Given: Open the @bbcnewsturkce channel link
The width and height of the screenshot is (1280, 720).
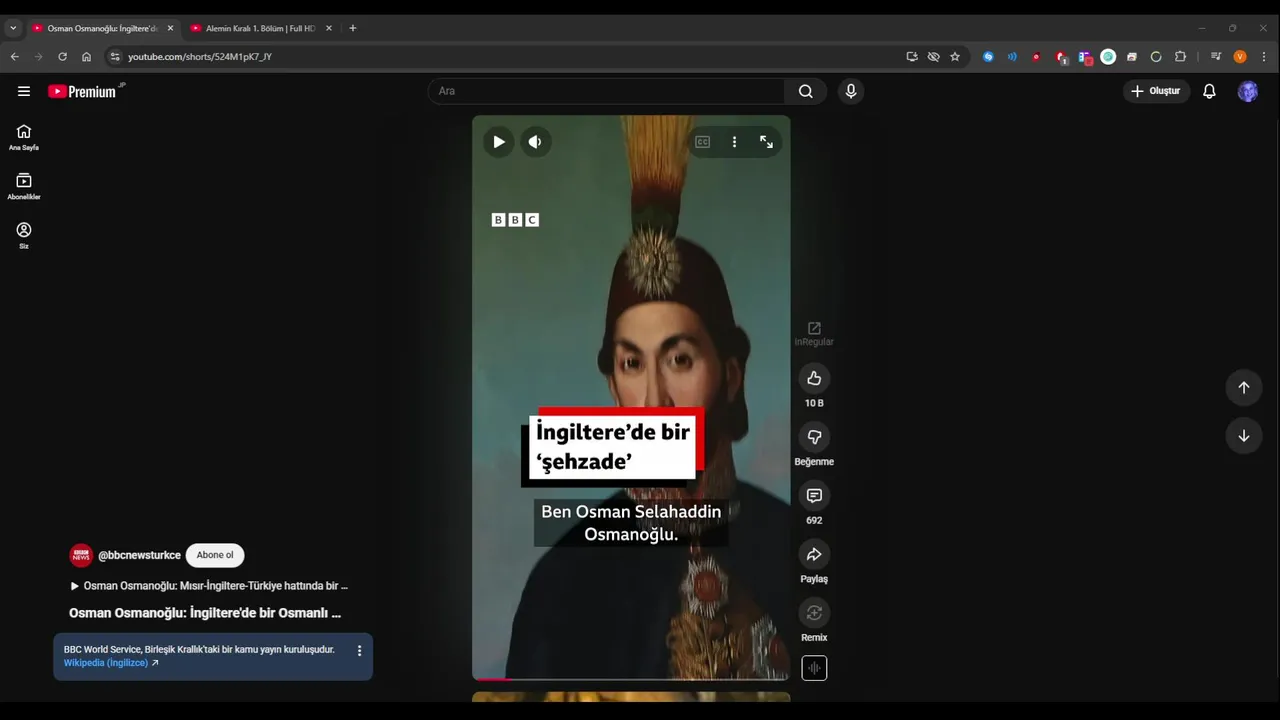Looking at the screenshot, I should click(139, 555).
